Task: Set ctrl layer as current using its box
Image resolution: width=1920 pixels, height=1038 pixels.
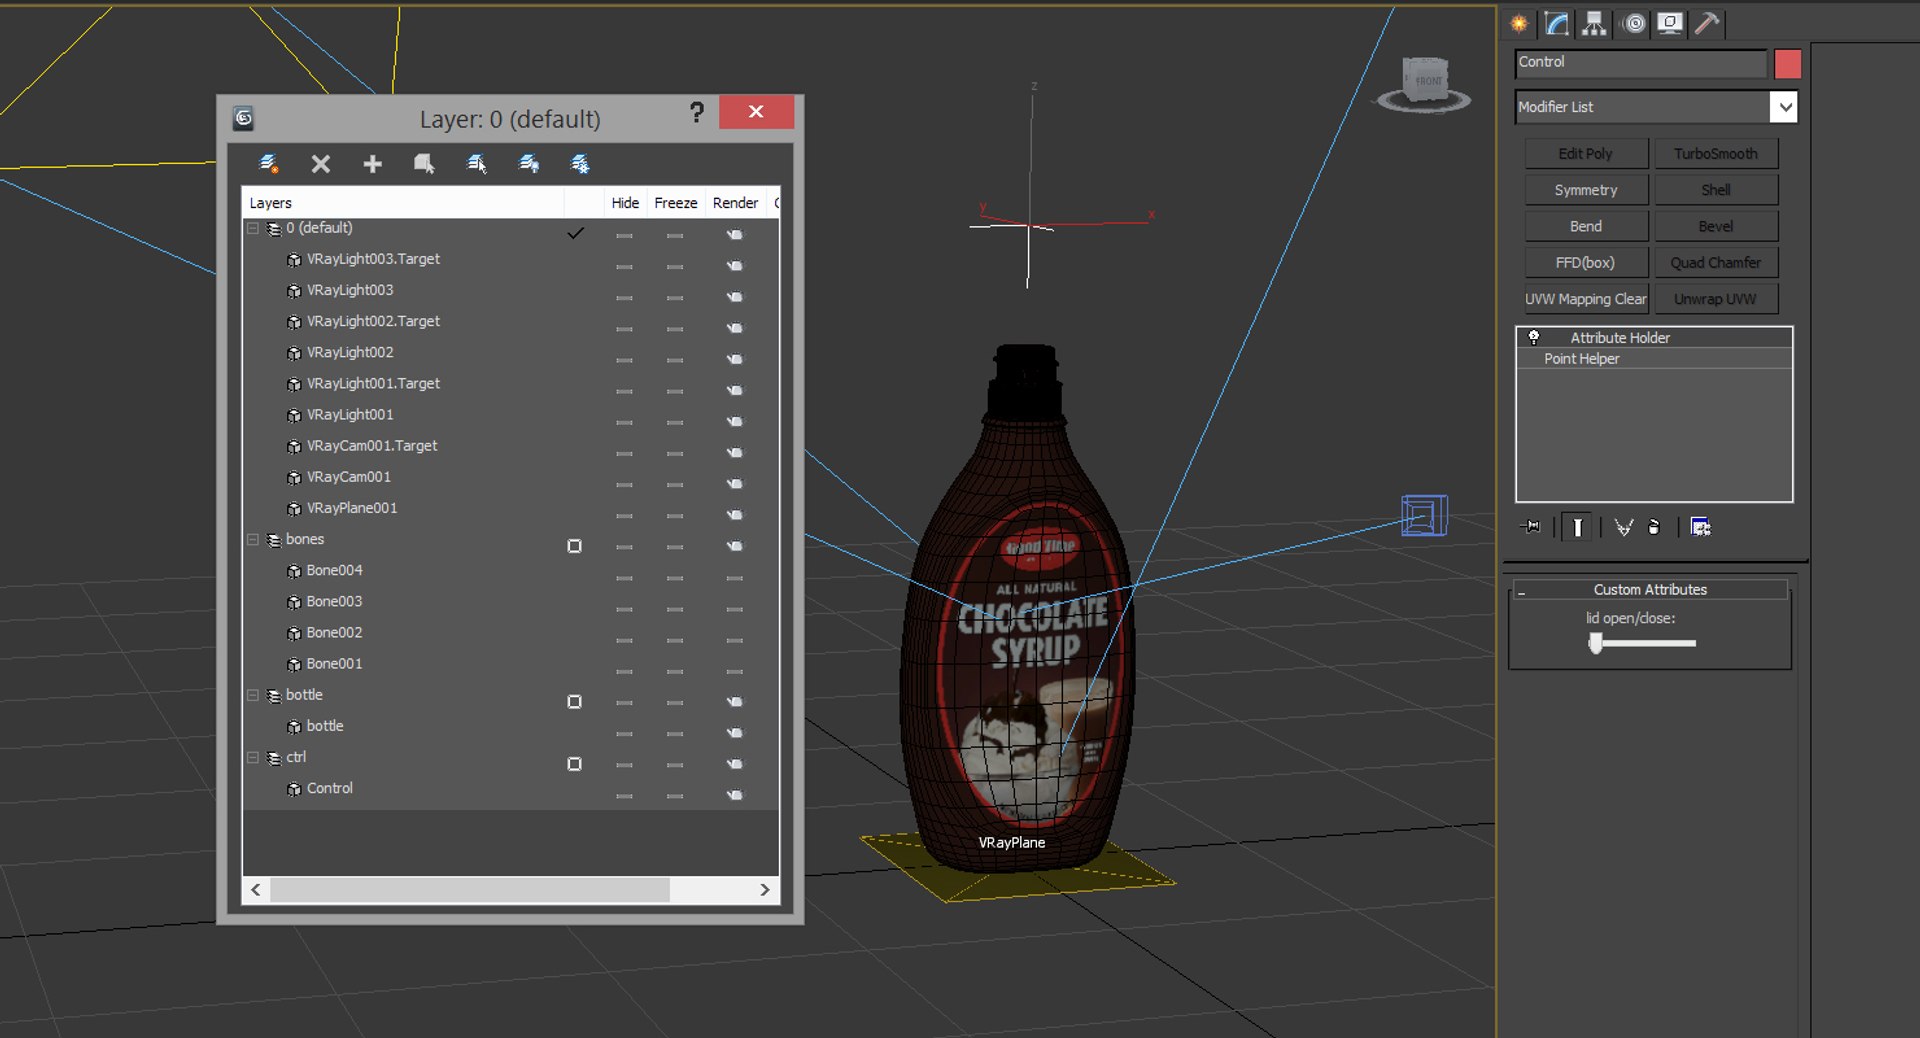Action: coord(574,764)
